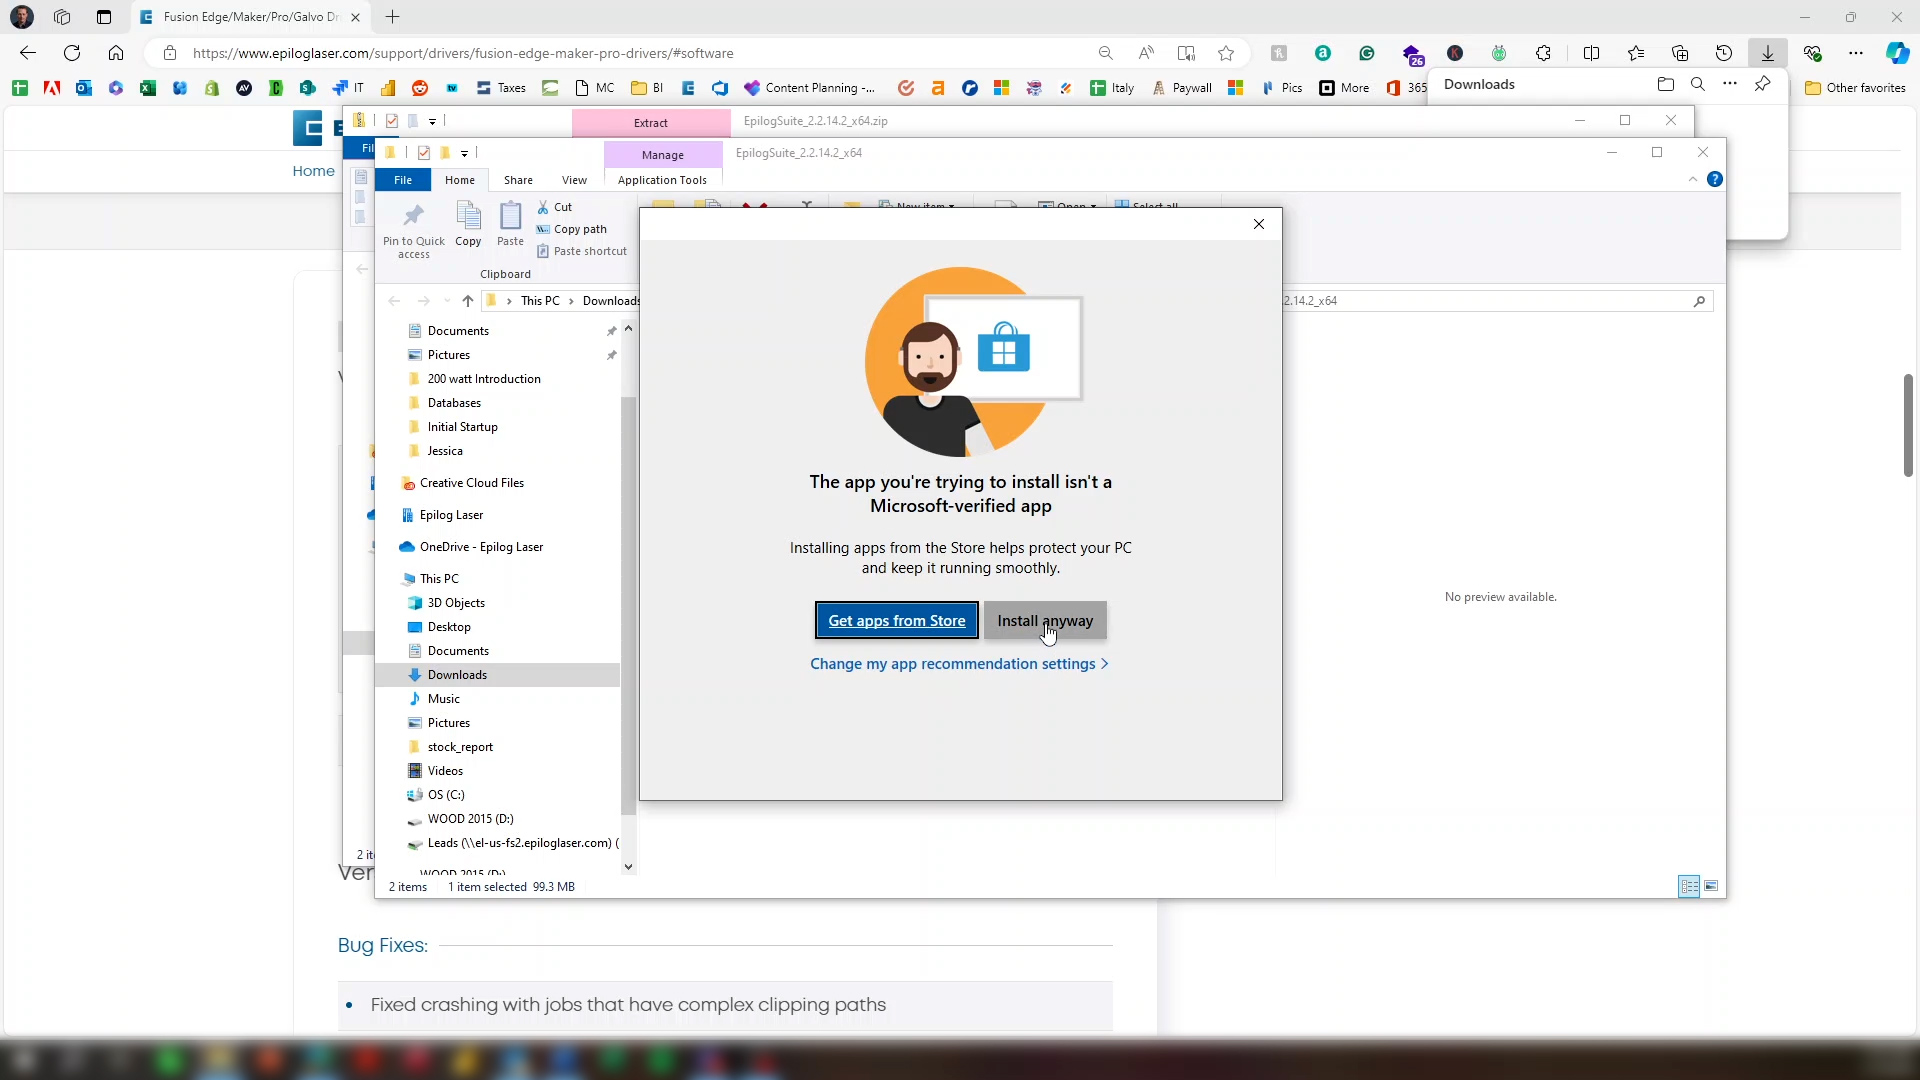Switch to large icons view toggle

tap(1711, 886)
